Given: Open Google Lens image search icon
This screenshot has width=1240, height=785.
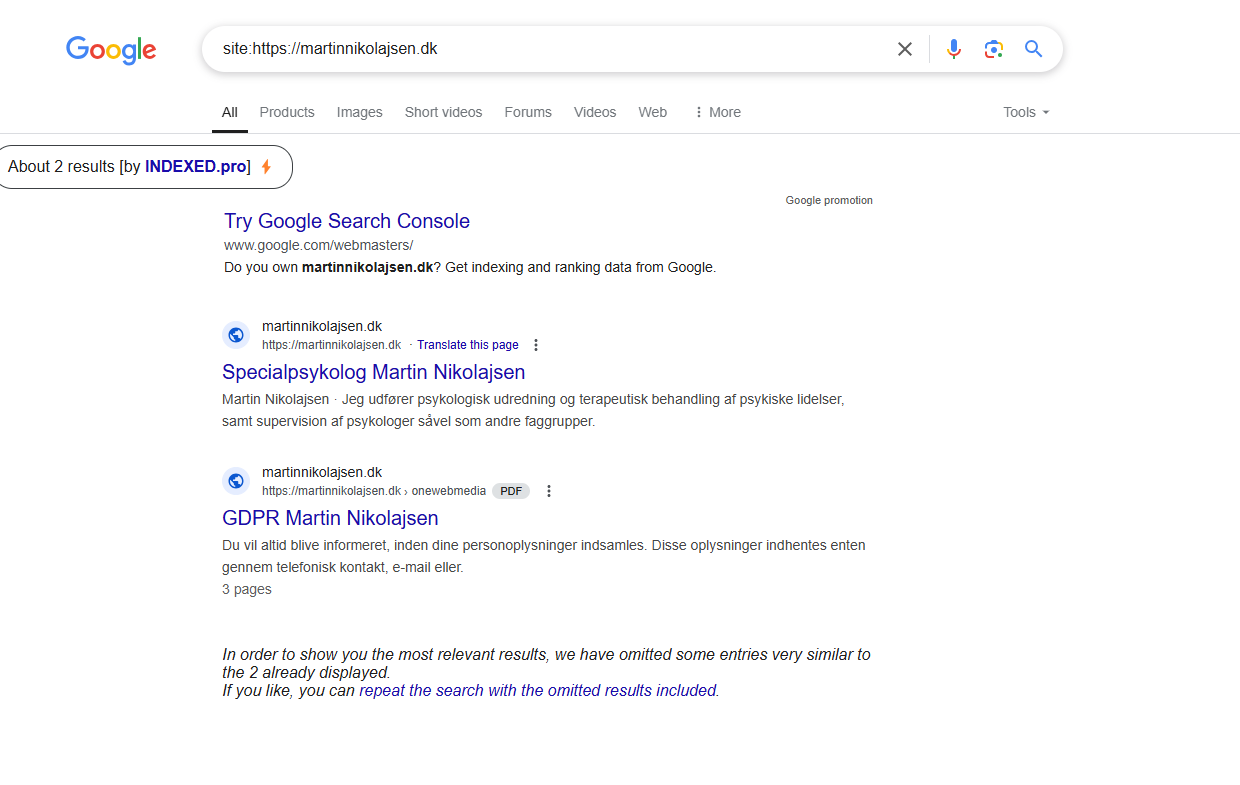Looking at the screenshot, I should click(x=993, y=49).
